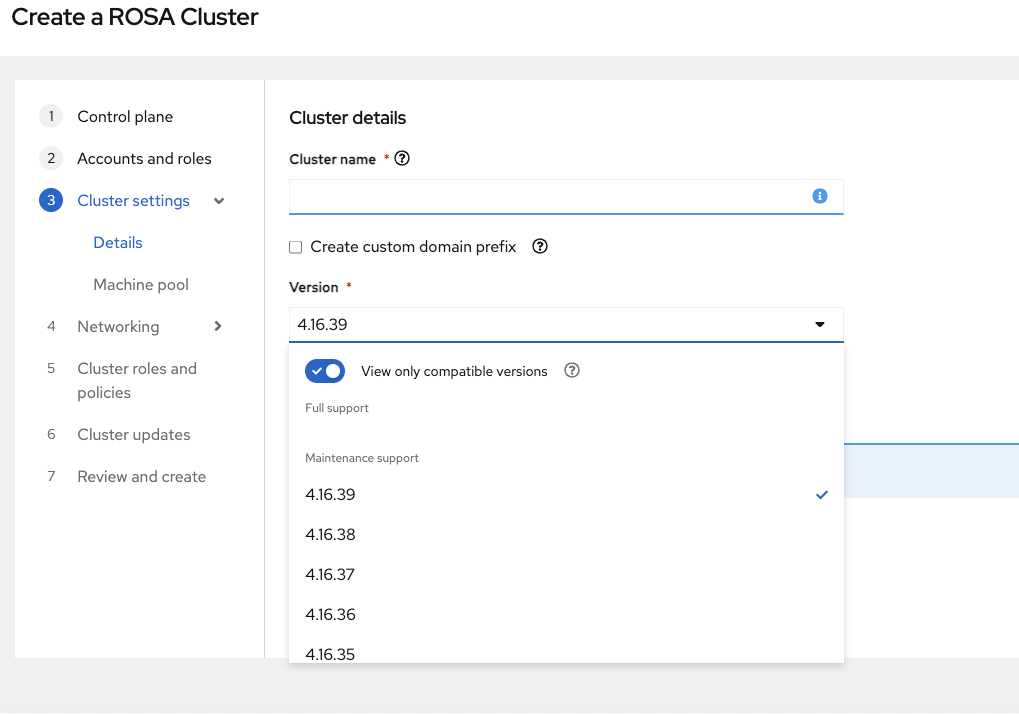
Task: Jump to the Review and create step
Action: 141,477
